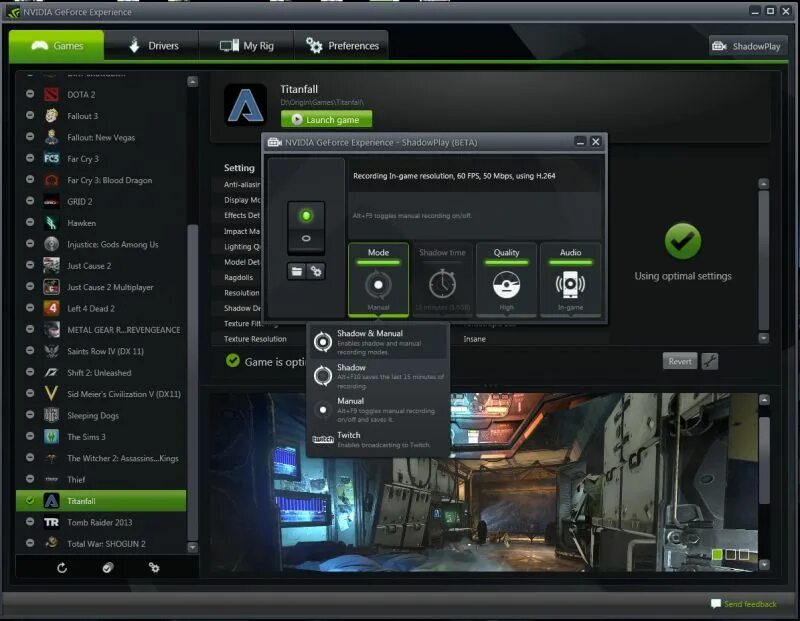Select Shadow & Manual recording mode
Screen dimensions: 800x621
click(x=379, y=342)
